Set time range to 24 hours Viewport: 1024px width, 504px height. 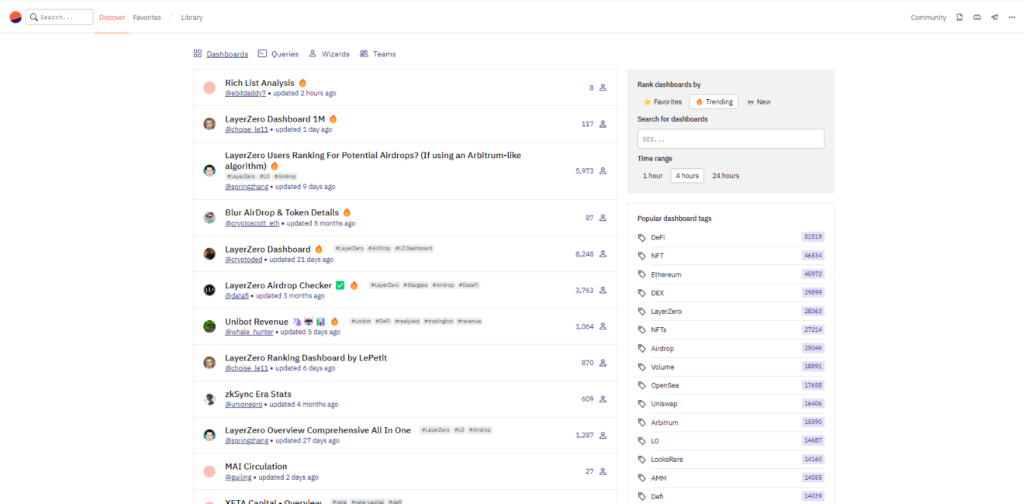click(x=724, y=176)
